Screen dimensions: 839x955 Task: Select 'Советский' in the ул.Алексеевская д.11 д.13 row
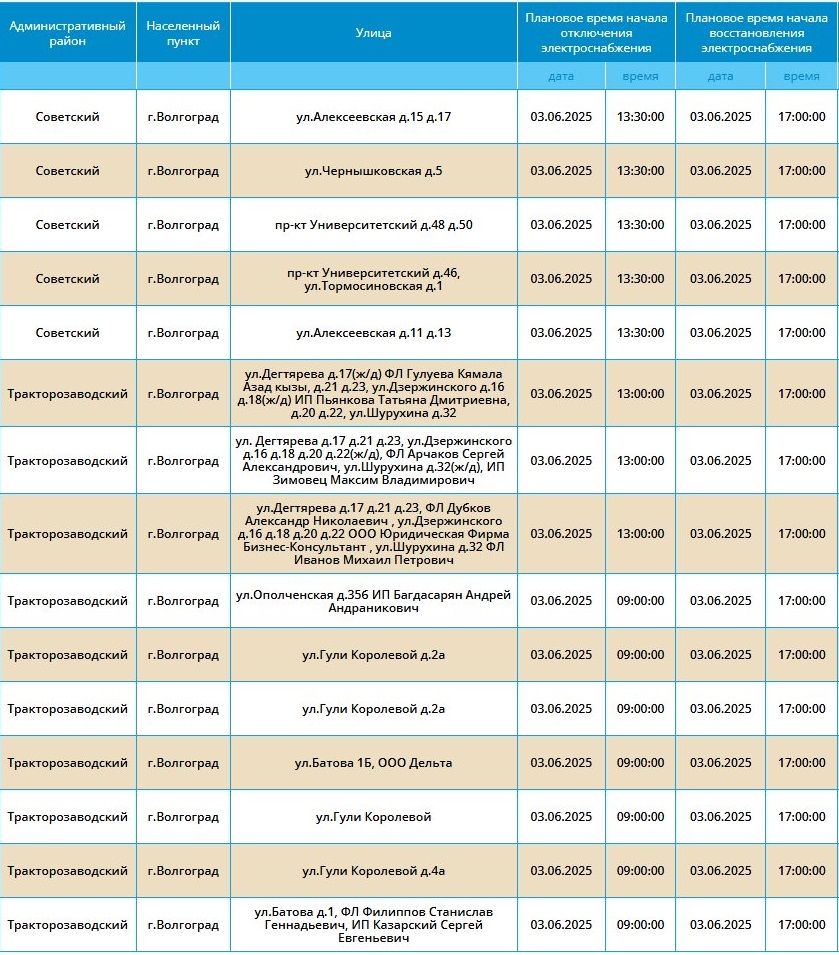[x=68, y=333]
